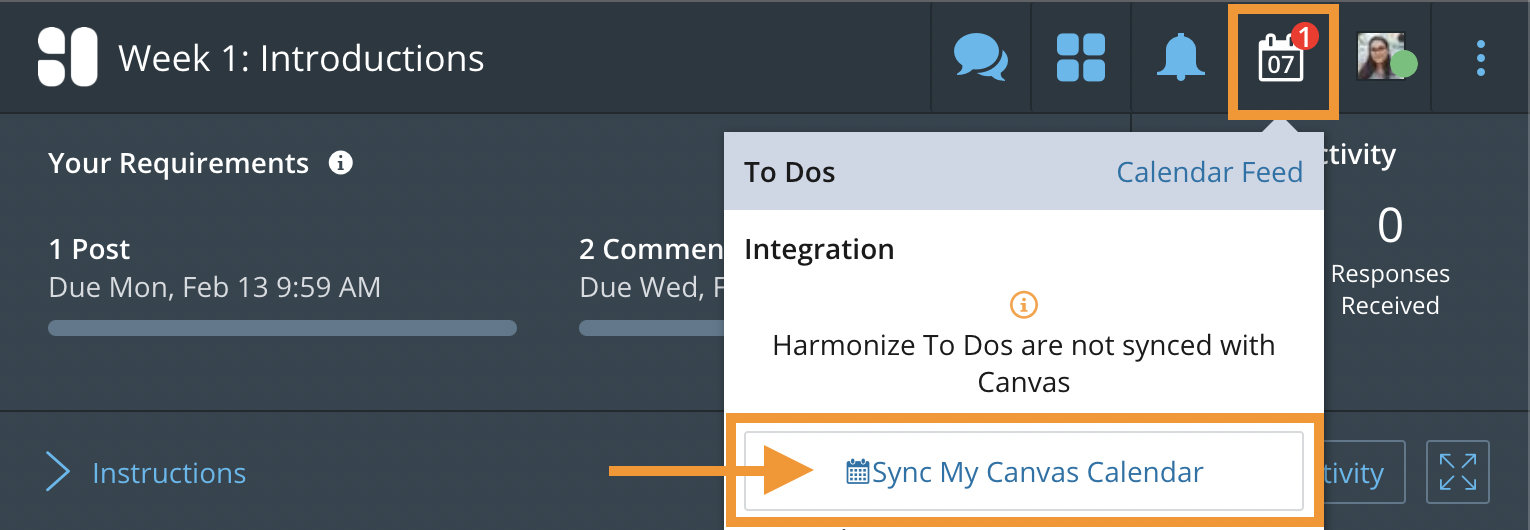Click the info icon beside Your Requirements
The width and height of the screenshot is (1530, 530).
[341, 162]
